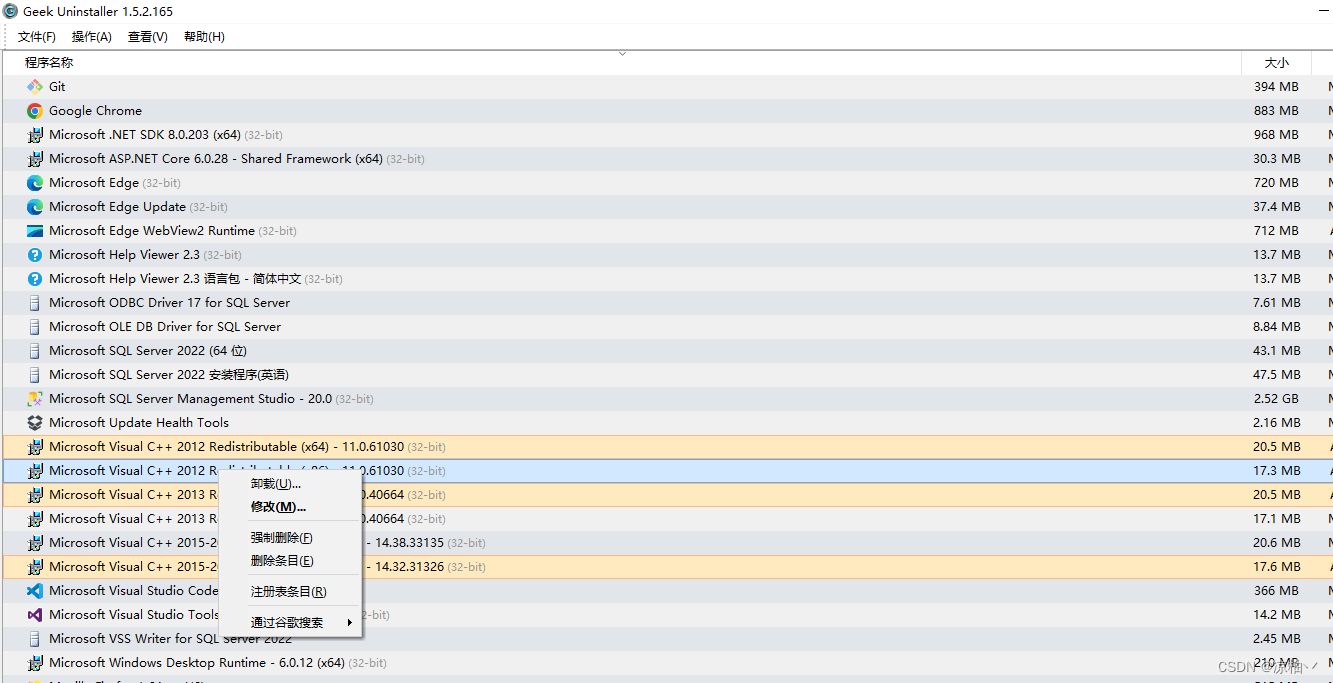The width and height of the screenshot is (1333, 683).
Task: Click the Visual Studio Tools purple icon
Action: coord(35,615)
